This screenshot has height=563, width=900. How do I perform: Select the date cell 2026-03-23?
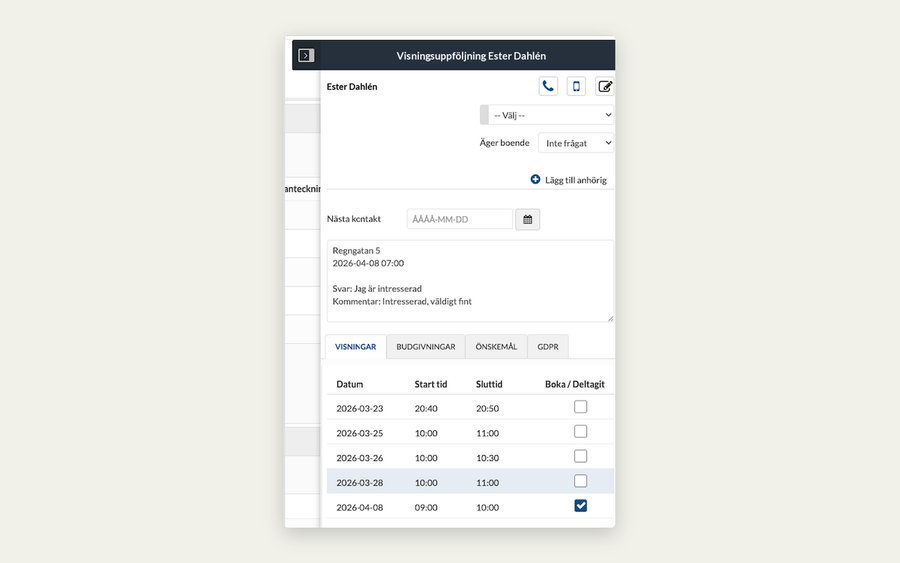click(x=359, y=409)
